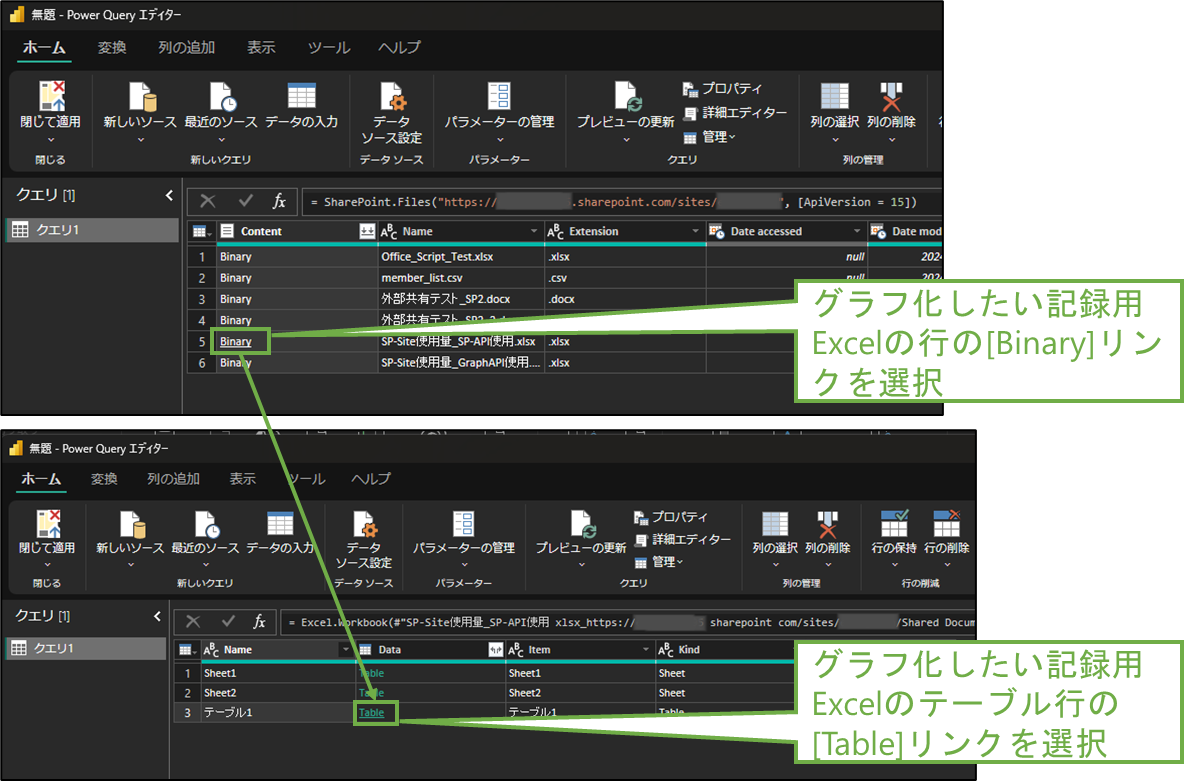Open 詳細エディター in lower window

tap(682, 539)
